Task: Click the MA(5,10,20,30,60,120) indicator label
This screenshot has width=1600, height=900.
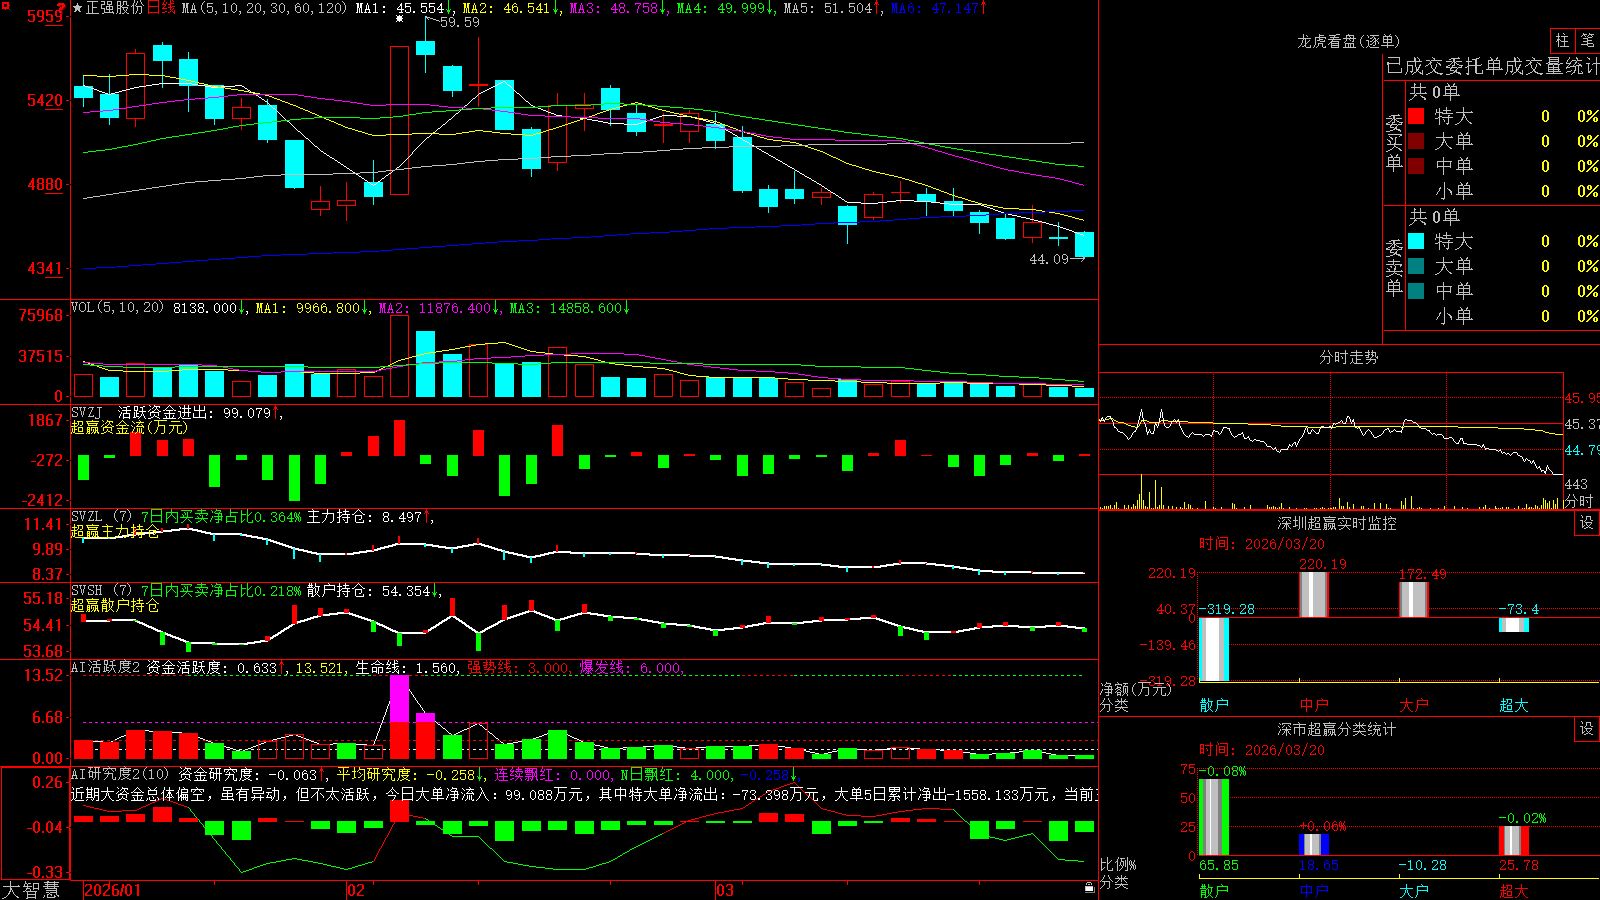Action: [265, 8]
